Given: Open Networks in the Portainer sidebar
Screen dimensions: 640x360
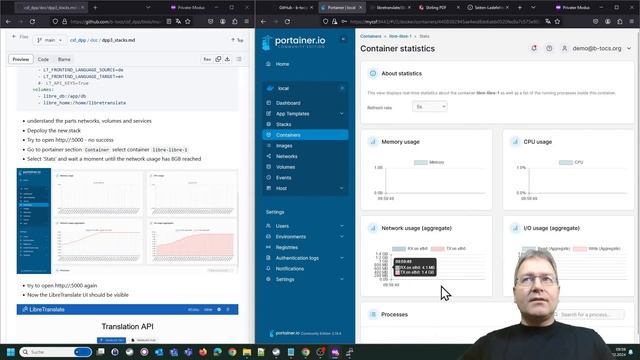Looking at the screenshot, I should click(x=286, y=156).
